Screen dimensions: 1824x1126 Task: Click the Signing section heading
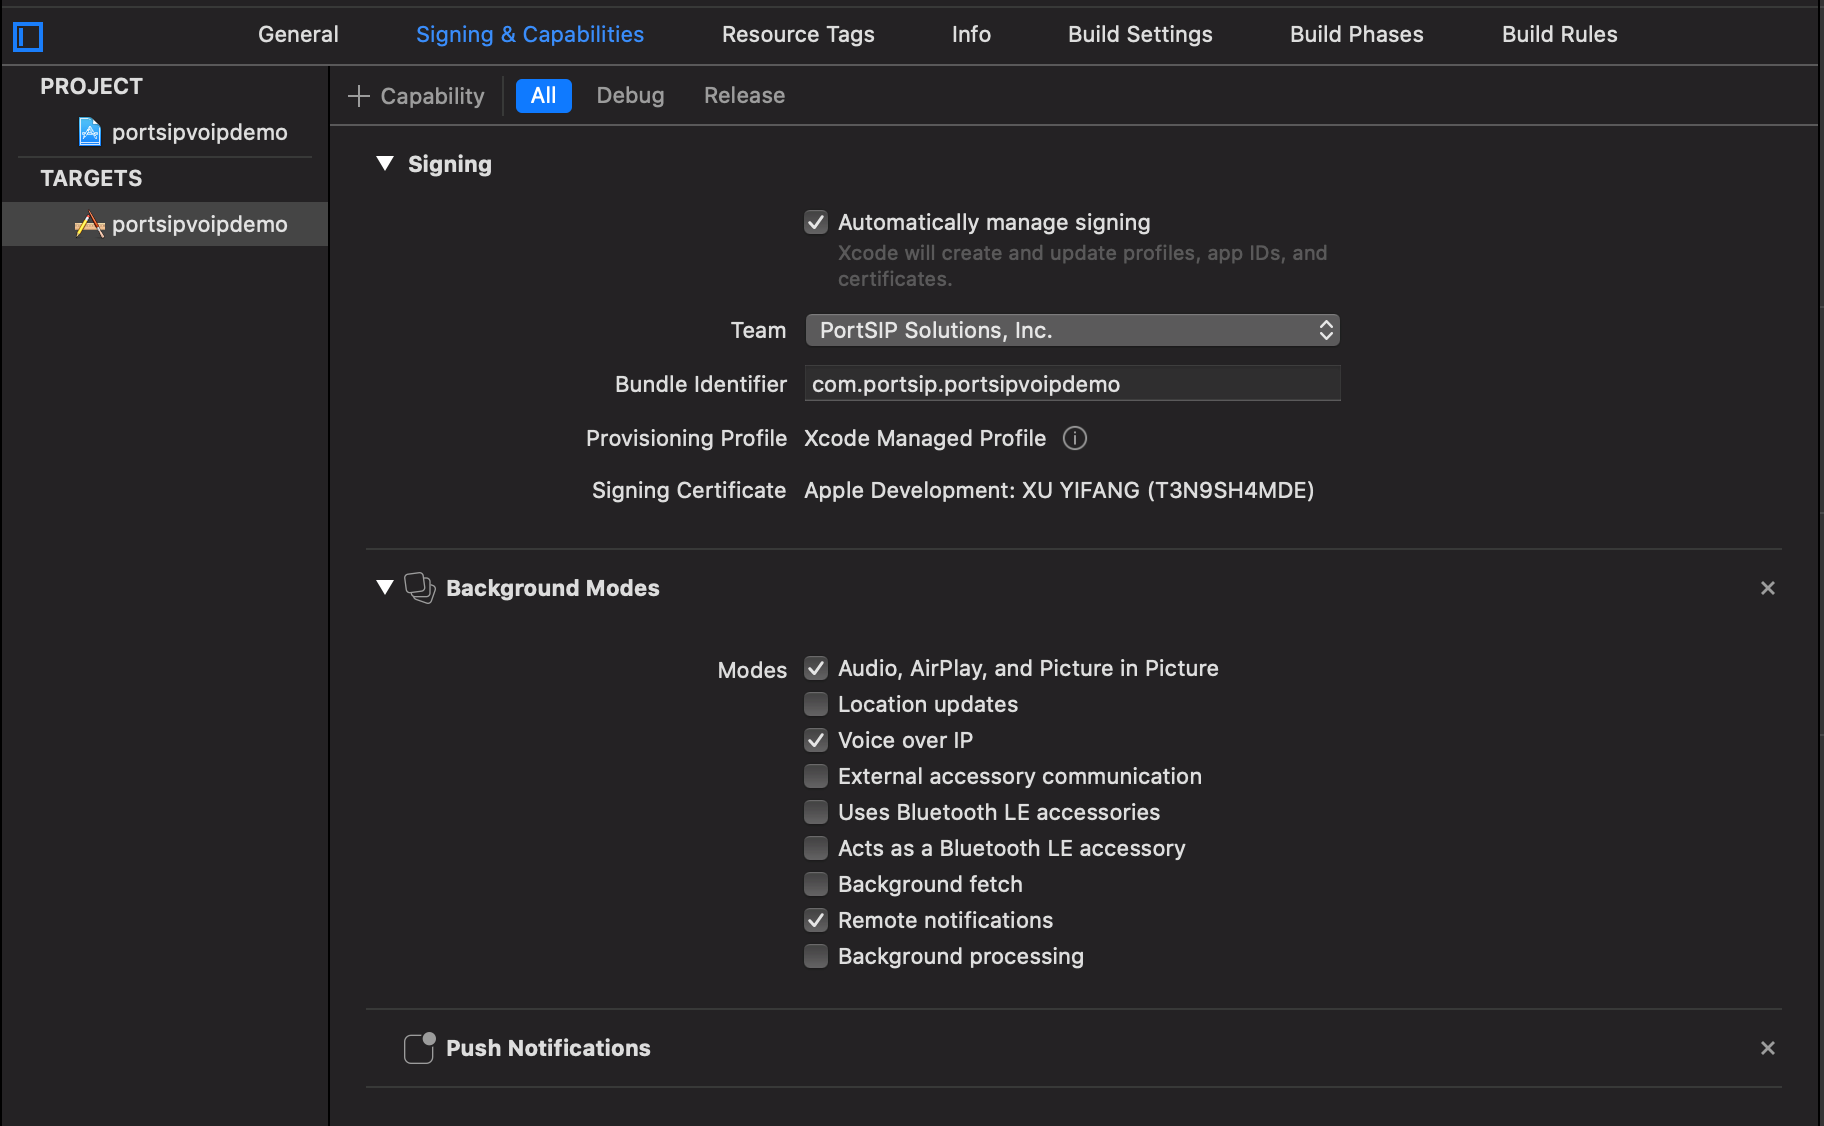(x=450, y=164)
